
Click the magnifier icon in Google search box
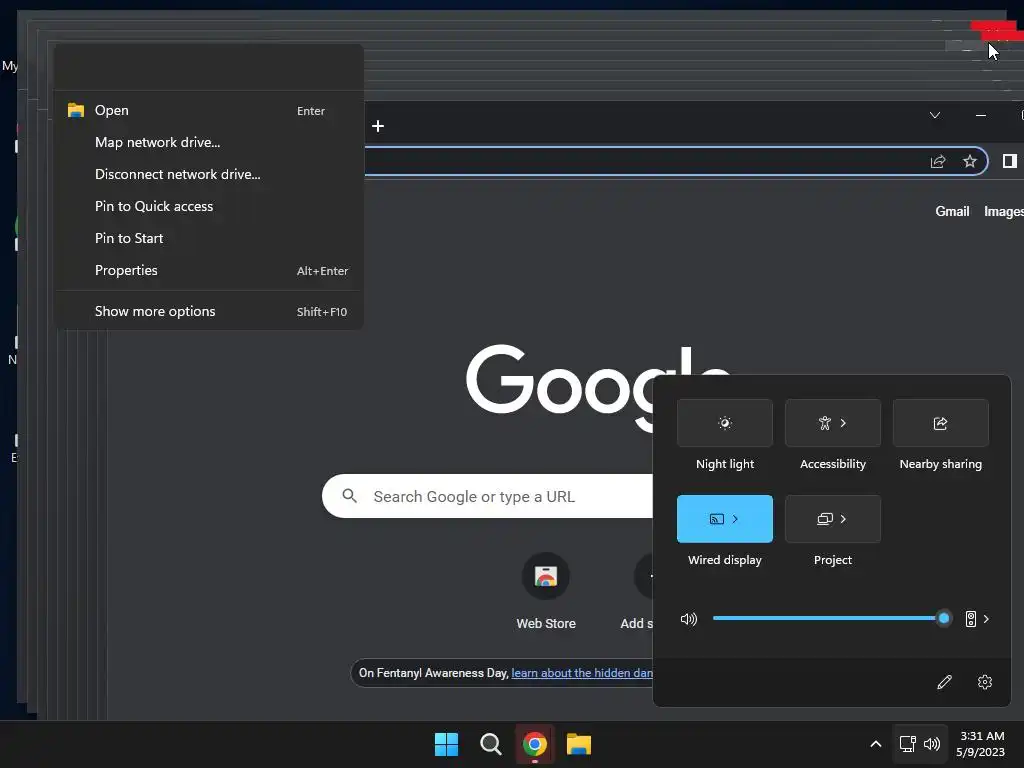[x=350, y=496]
